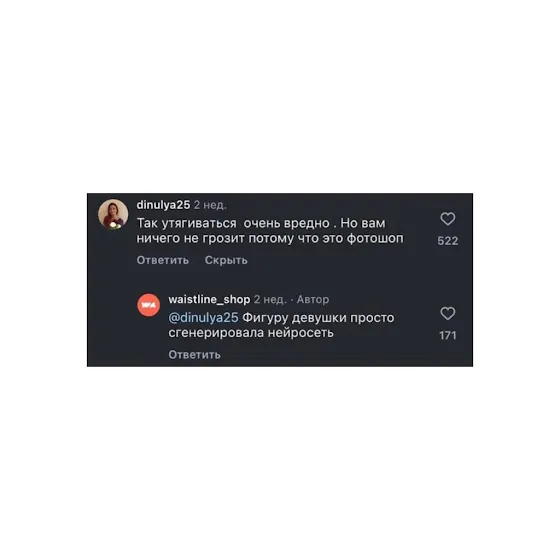Select the text 'сгенерировала нейросеть'
560x560 pixels.
(x=251, y=333)
